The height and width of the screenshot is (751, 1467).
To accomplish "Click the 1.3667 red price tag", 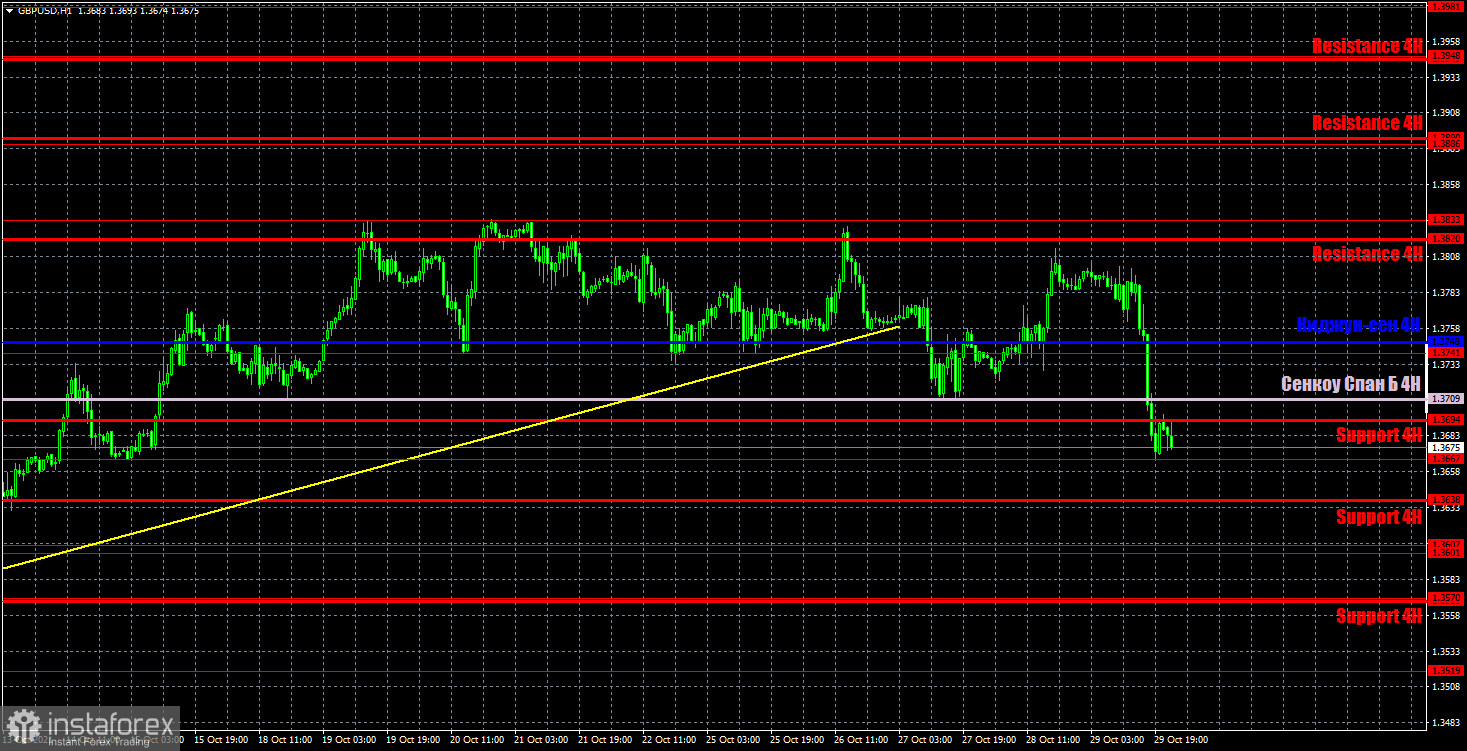I will point(1447,458).
